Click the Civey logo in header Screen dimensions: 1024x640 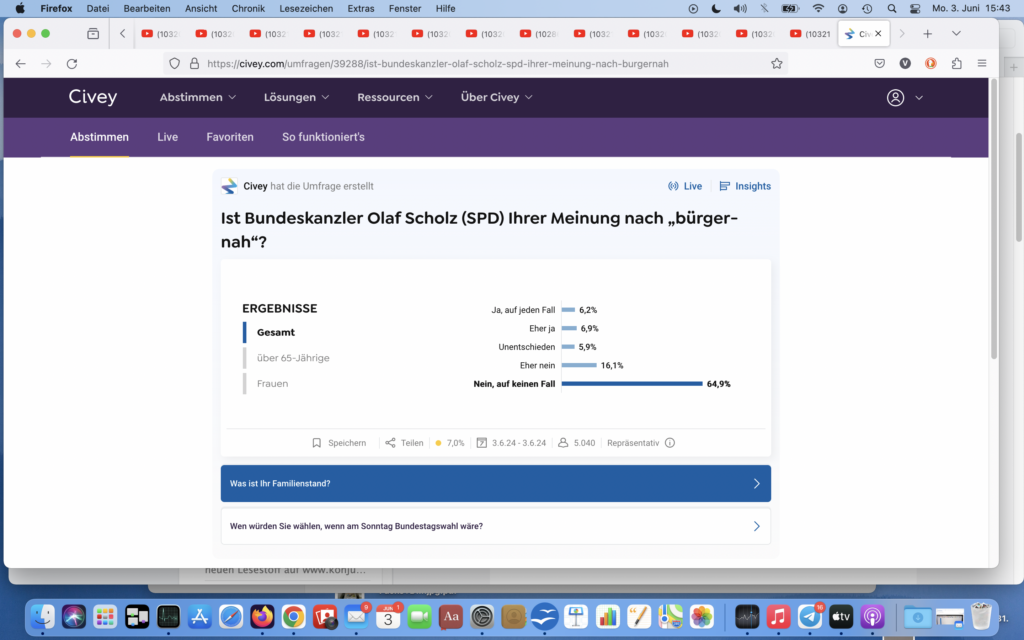click(x=93, y=97)
